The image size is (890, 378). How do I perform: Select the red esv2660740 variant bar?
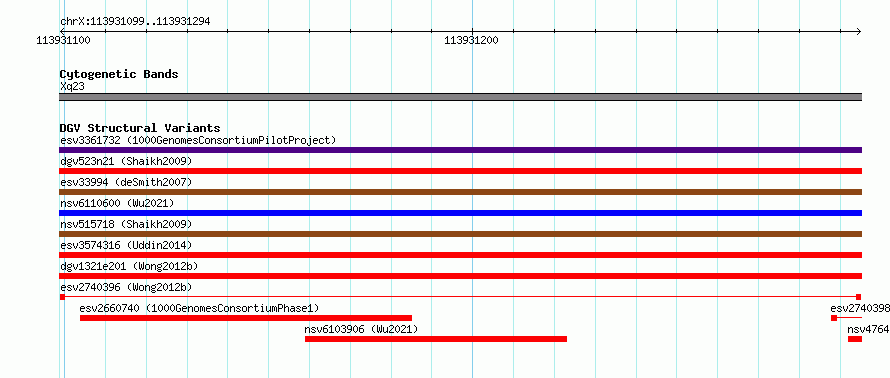click(x=246, y=318)
